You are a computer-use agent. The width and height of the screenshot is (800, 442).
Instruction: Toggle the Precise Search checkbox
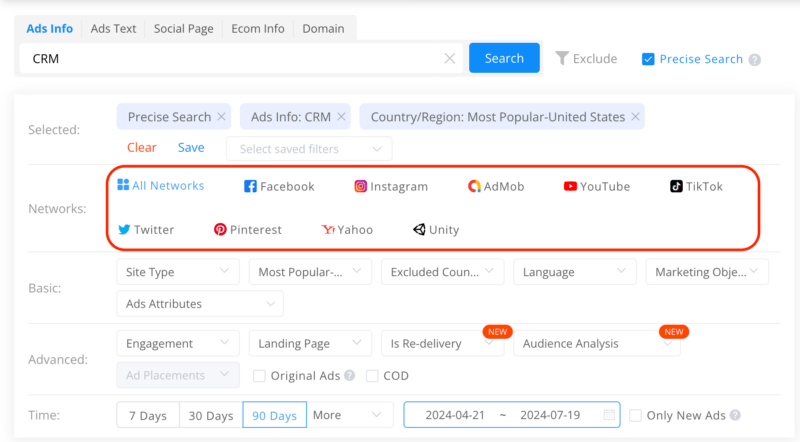coord(648,59)
